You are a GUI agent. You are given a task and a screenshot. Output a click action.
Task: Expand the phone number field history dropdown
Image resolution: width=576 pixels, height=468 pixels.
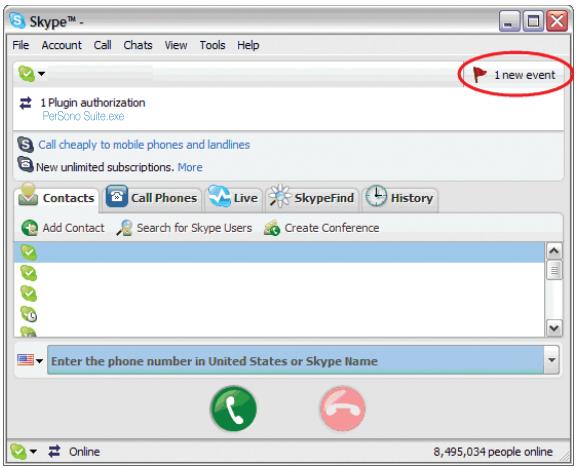coord(551,360)
